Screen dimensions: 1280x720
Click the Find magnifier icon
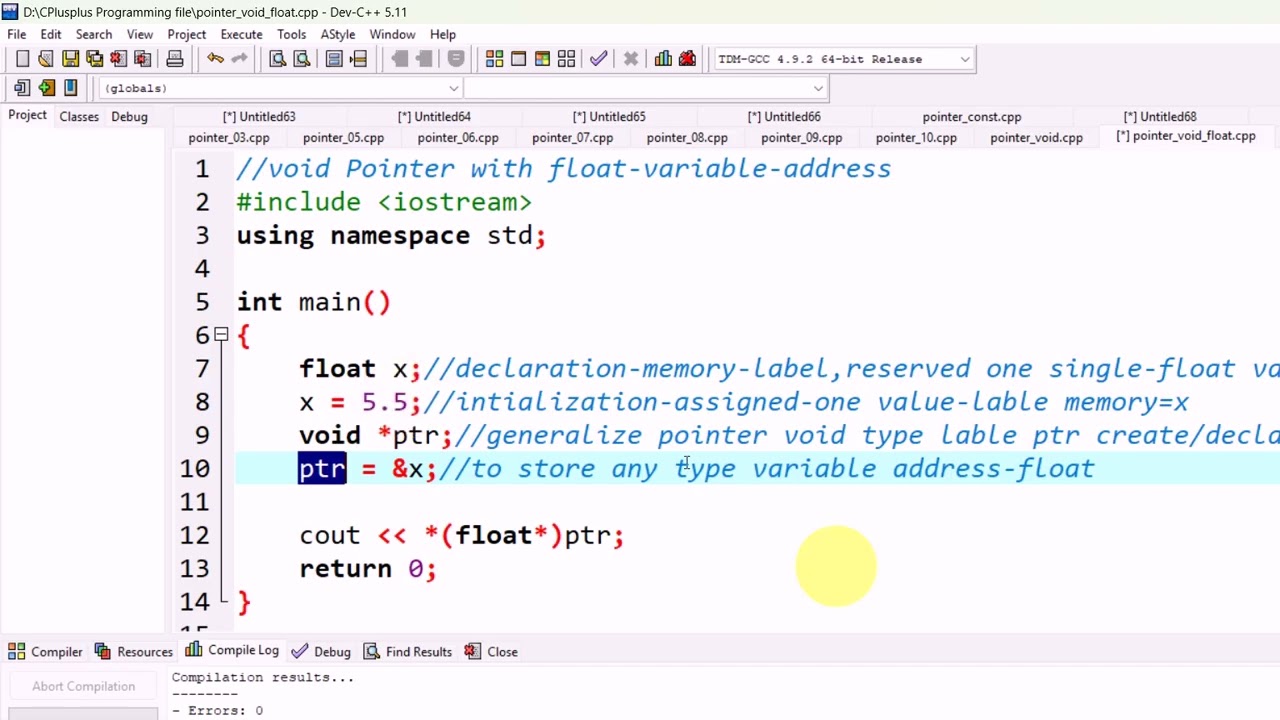278,59
